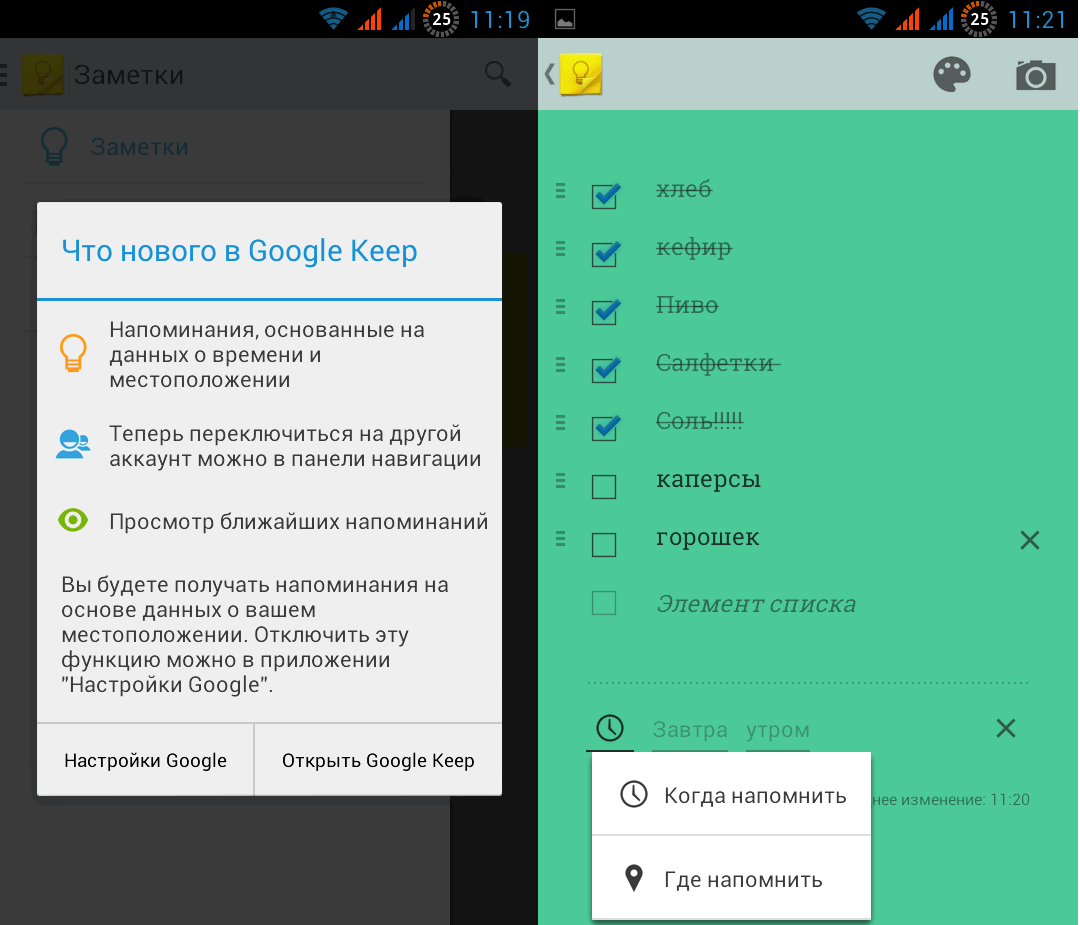Viewport: 1080px width, 925px height.
Task: Uncheck the Соль!!!!! checkbox
Action: point(605,428)
